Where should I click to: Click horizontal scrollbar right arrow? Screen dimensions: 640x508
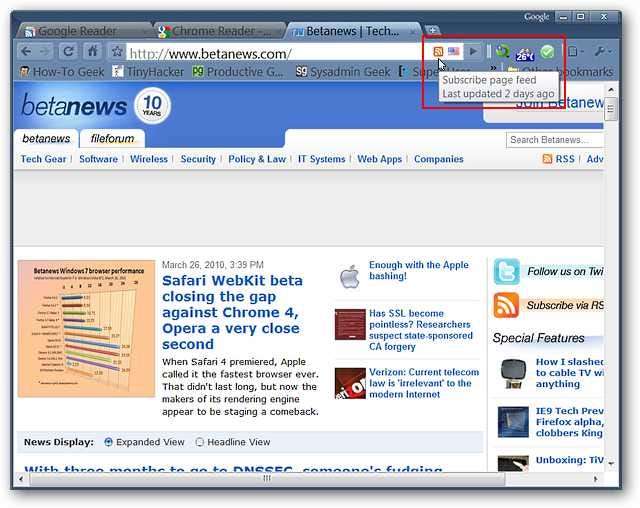click(596, 479)
